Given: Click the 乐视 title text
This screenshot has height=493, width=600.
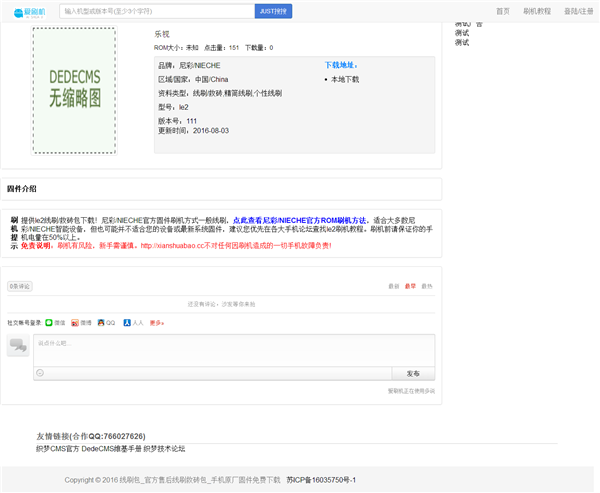Looking at the screenshot, I should (162, 34).
